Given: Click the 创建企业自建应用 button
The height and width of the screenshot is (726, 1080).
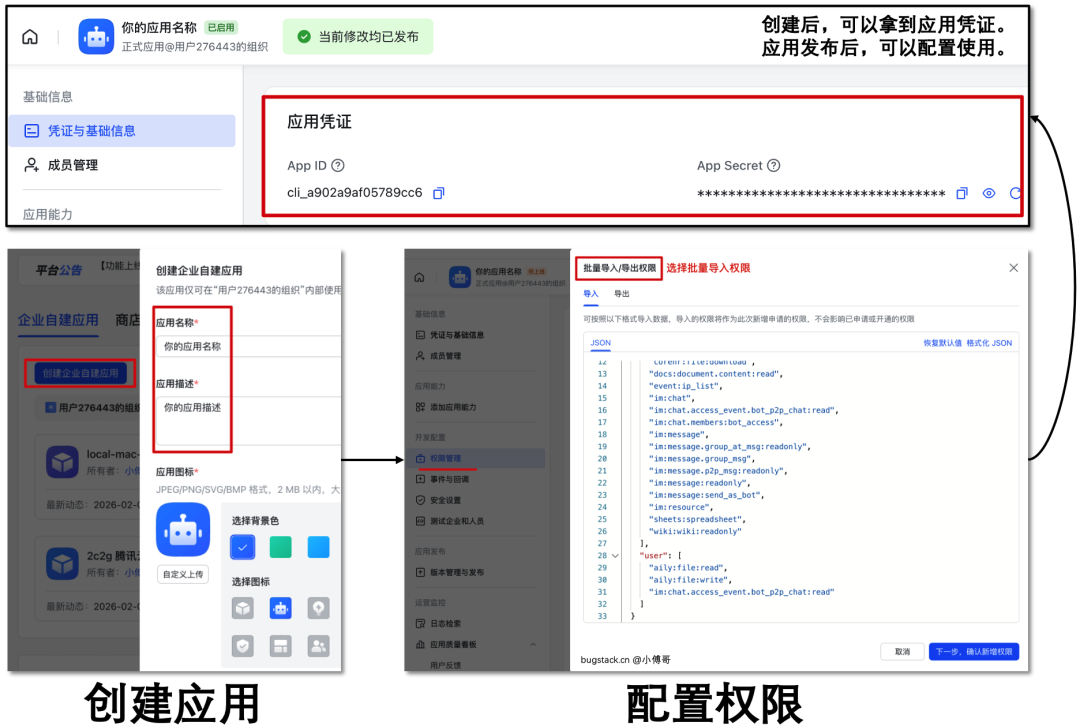Looking at the screenshot, I should [82, 373].
